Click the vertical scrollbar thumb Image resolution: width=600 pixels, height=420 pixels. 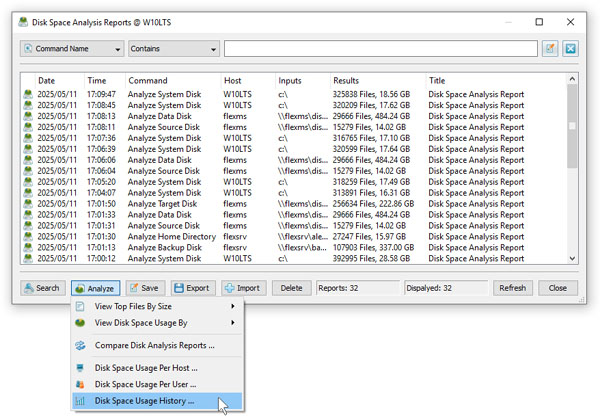click(x=572, y=126)
